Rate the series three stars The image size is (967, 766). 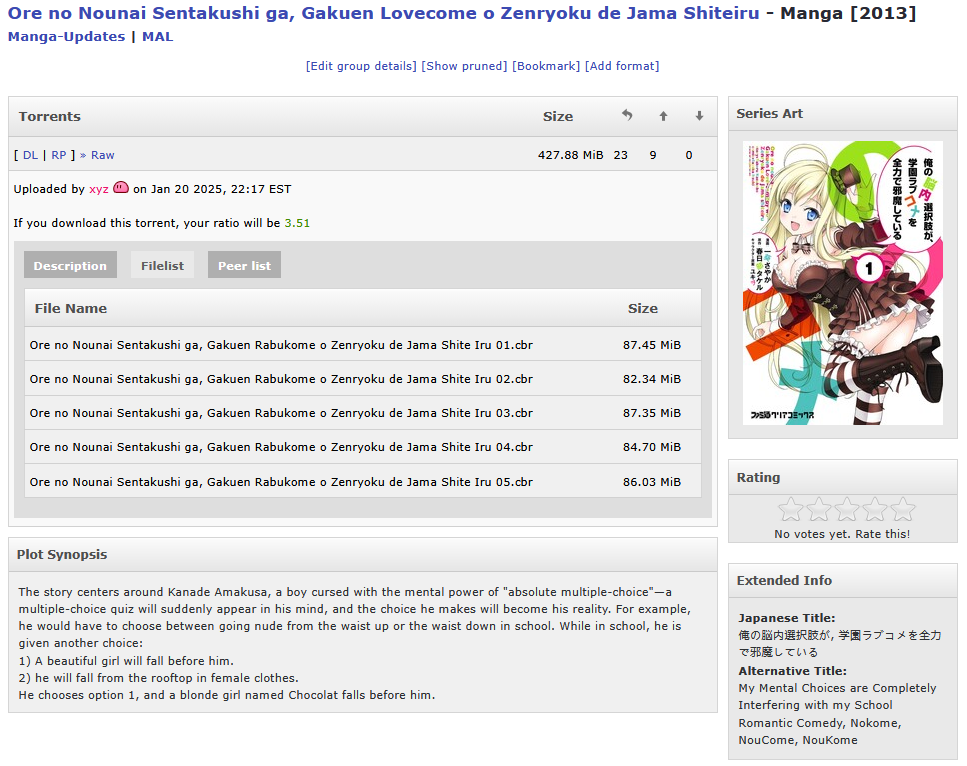pos(847,510)
